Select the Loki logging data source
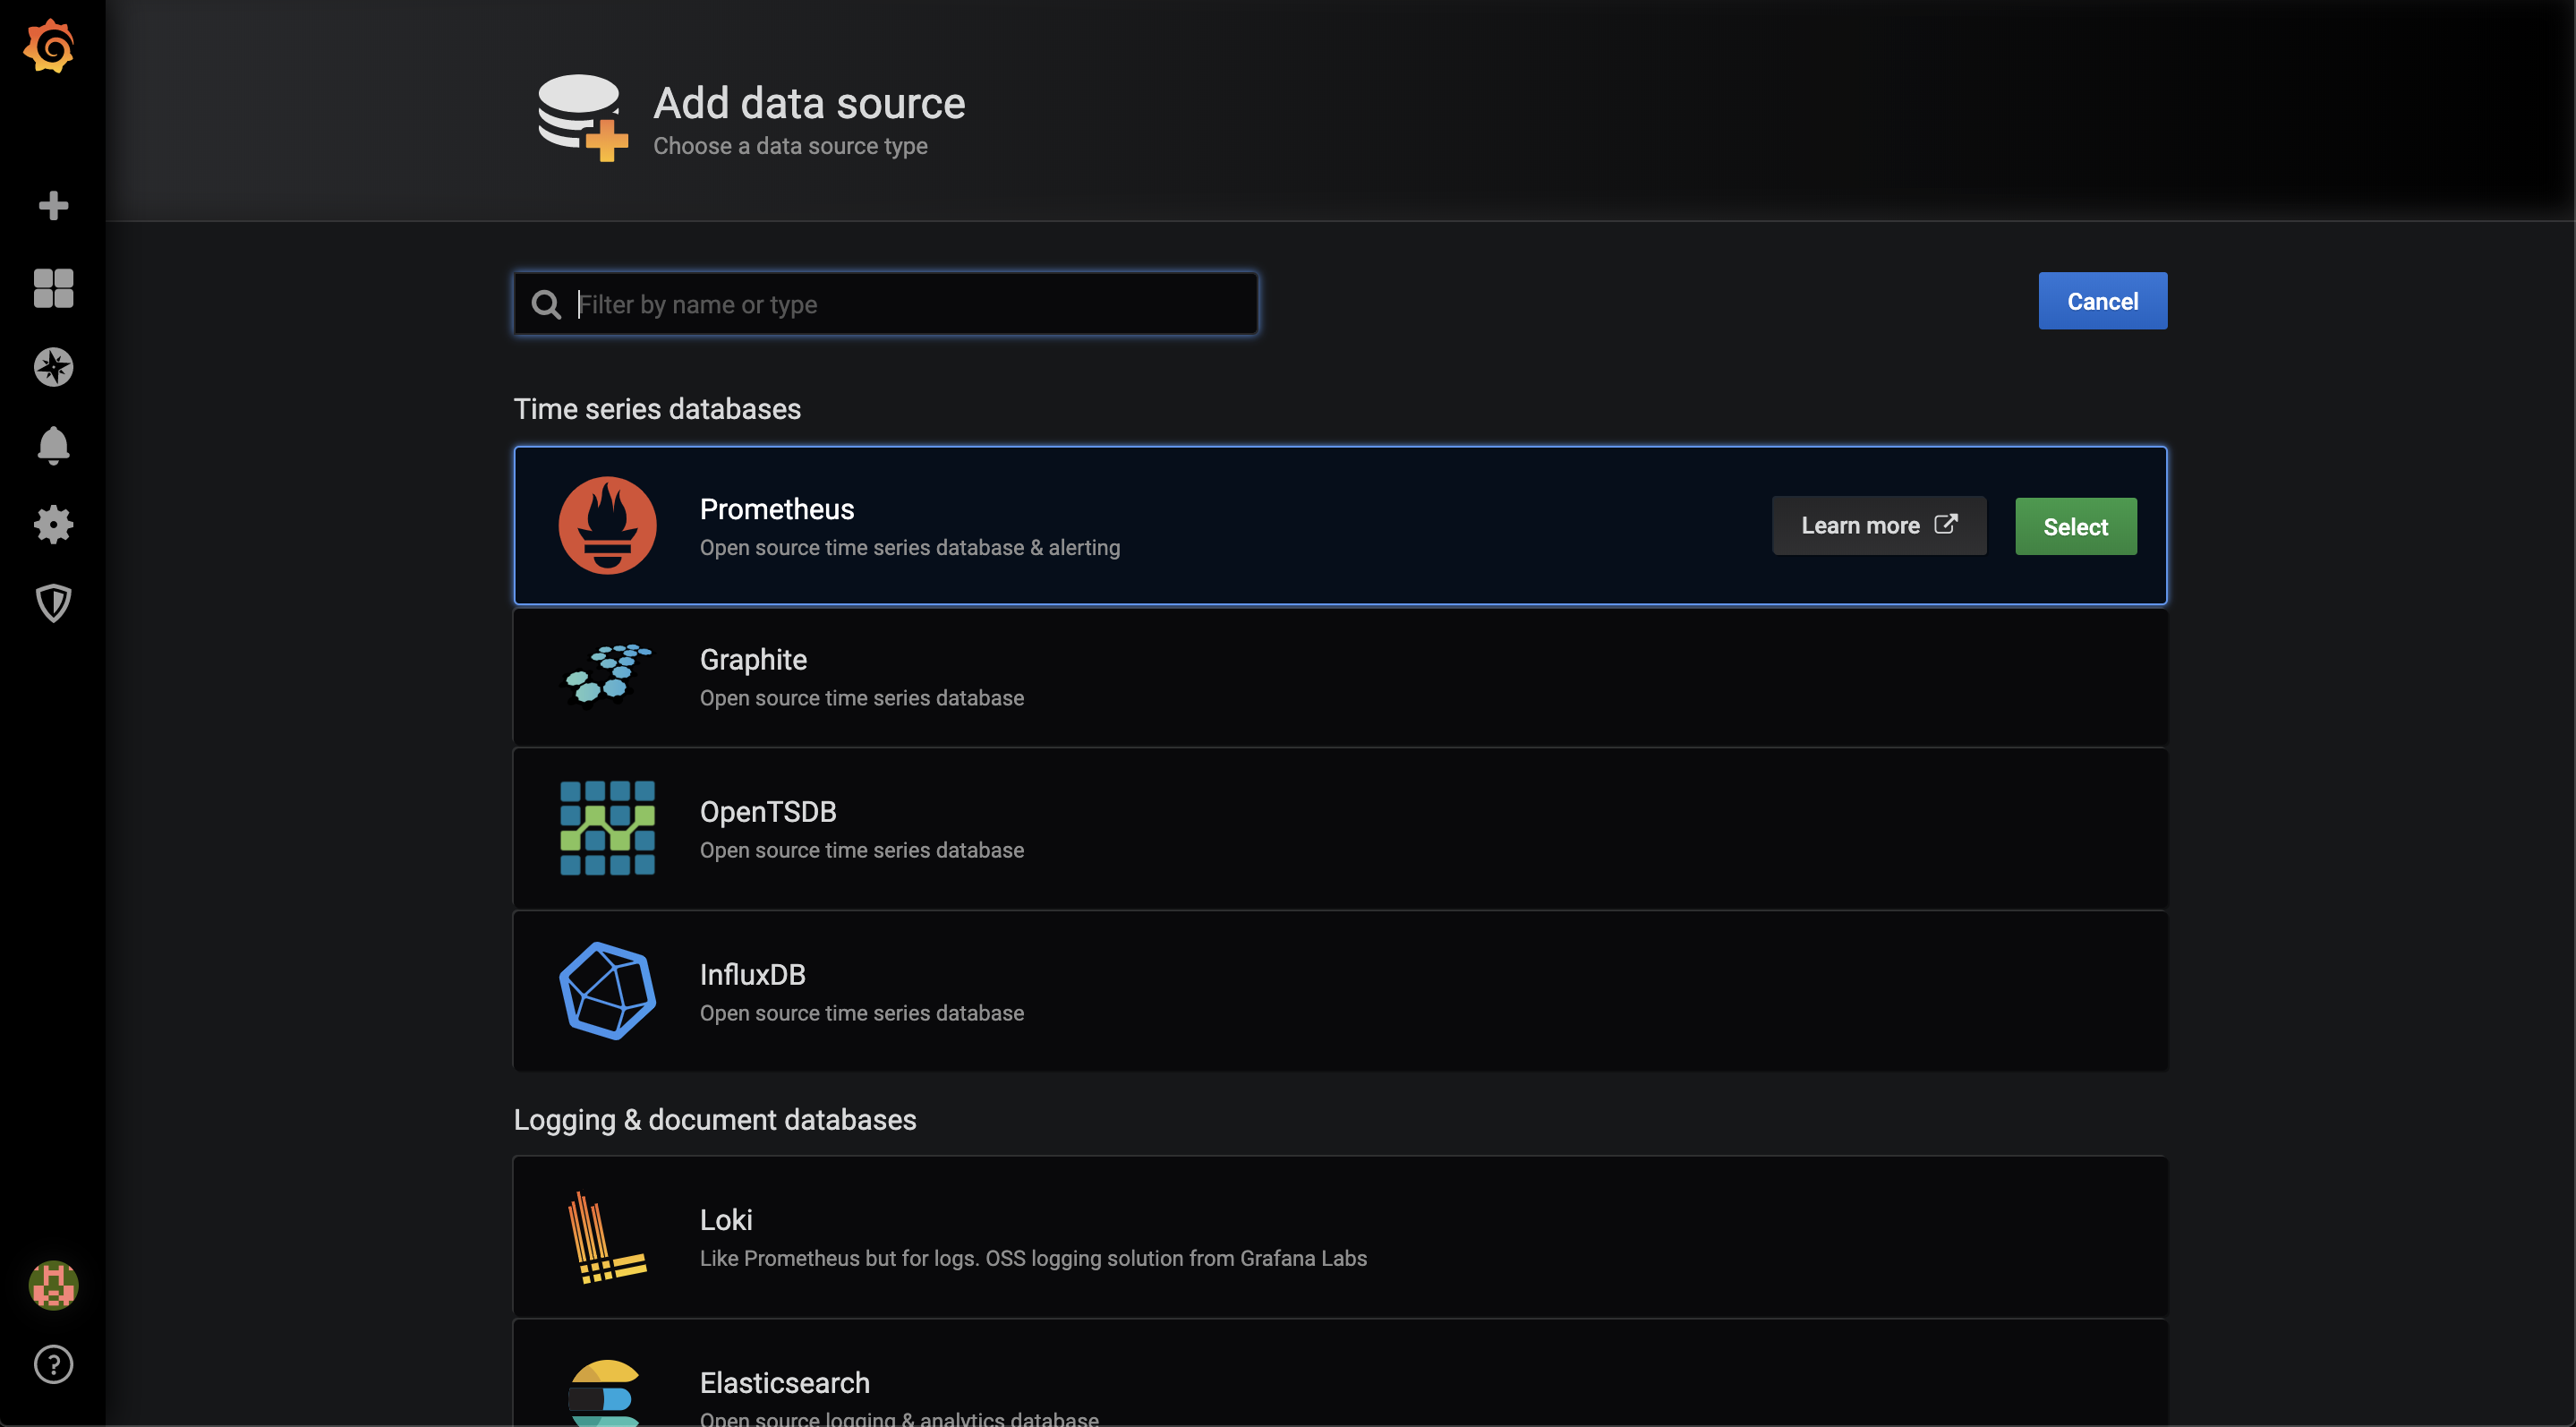 (1340, 1237)
